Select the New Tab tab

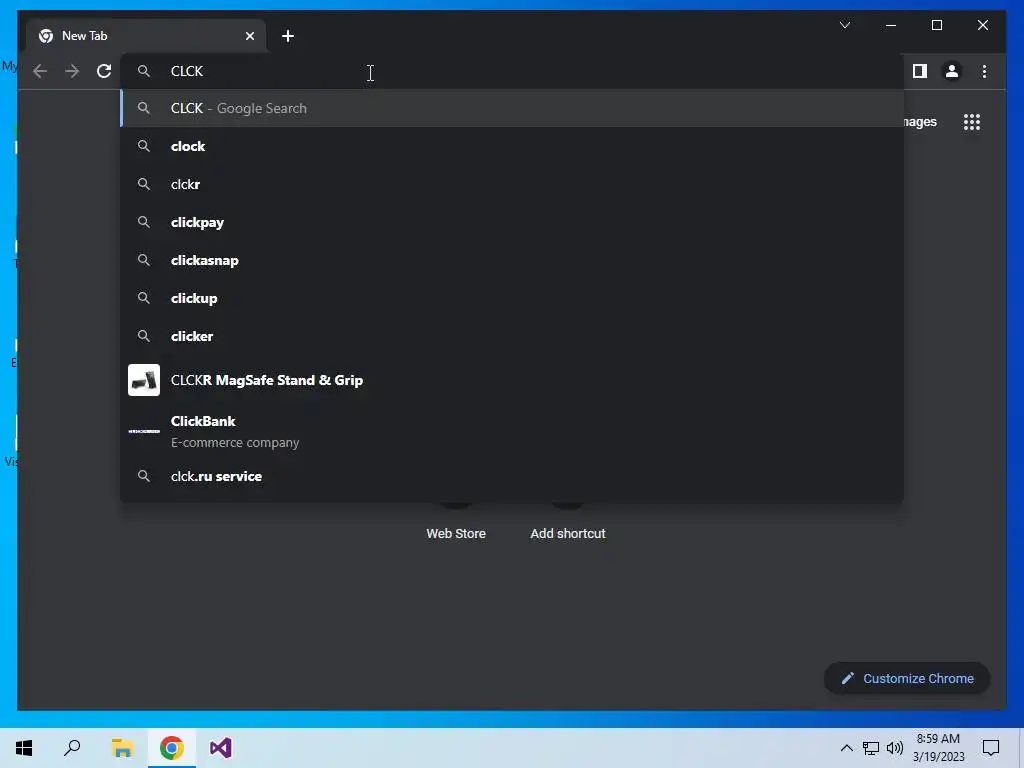pos(146,36)
